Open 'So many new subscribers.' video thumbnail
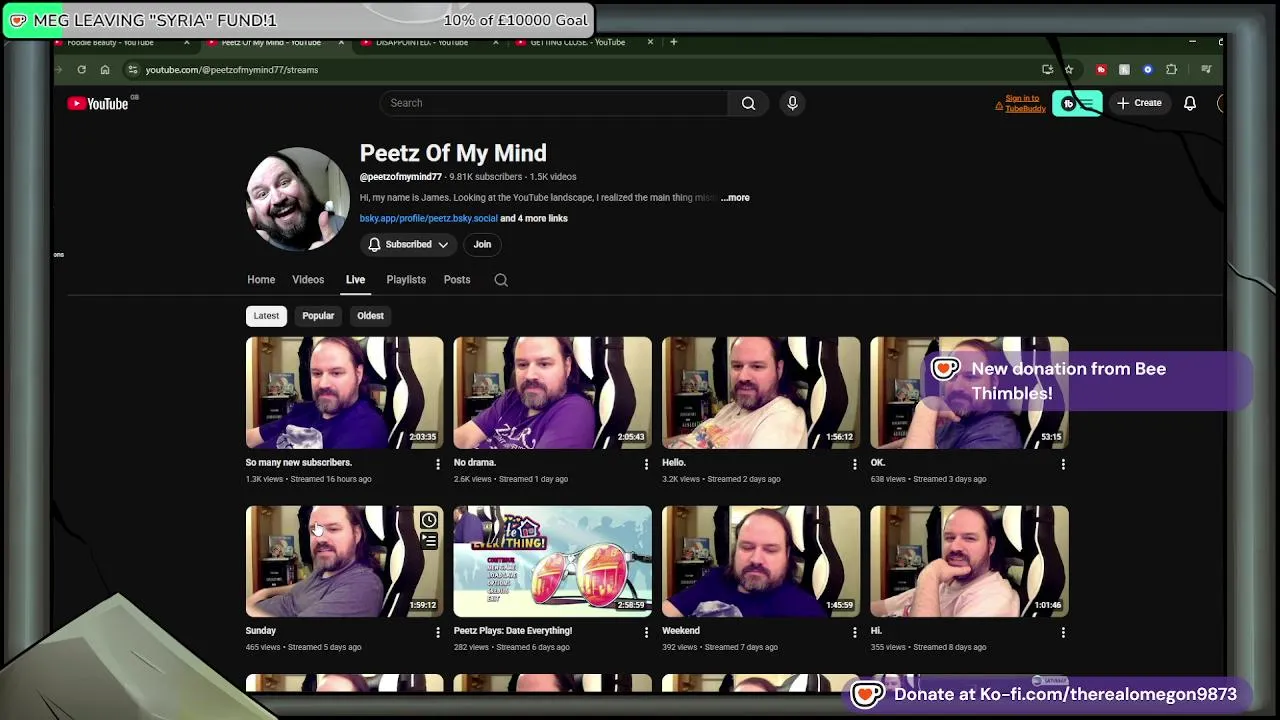 click(344, 392)
